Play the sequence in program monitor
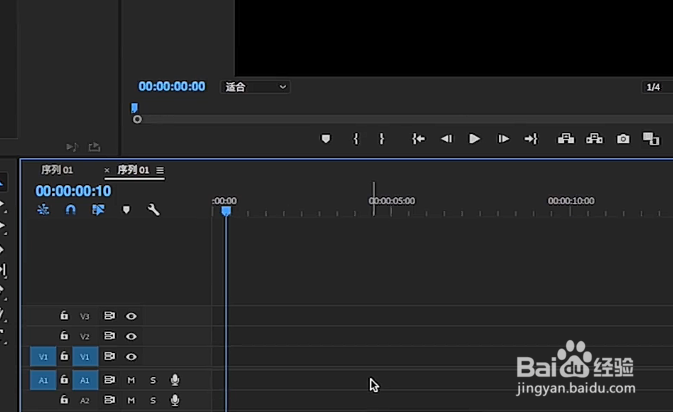673x412 pixels. pyautogui.click(x=474, y=139)
